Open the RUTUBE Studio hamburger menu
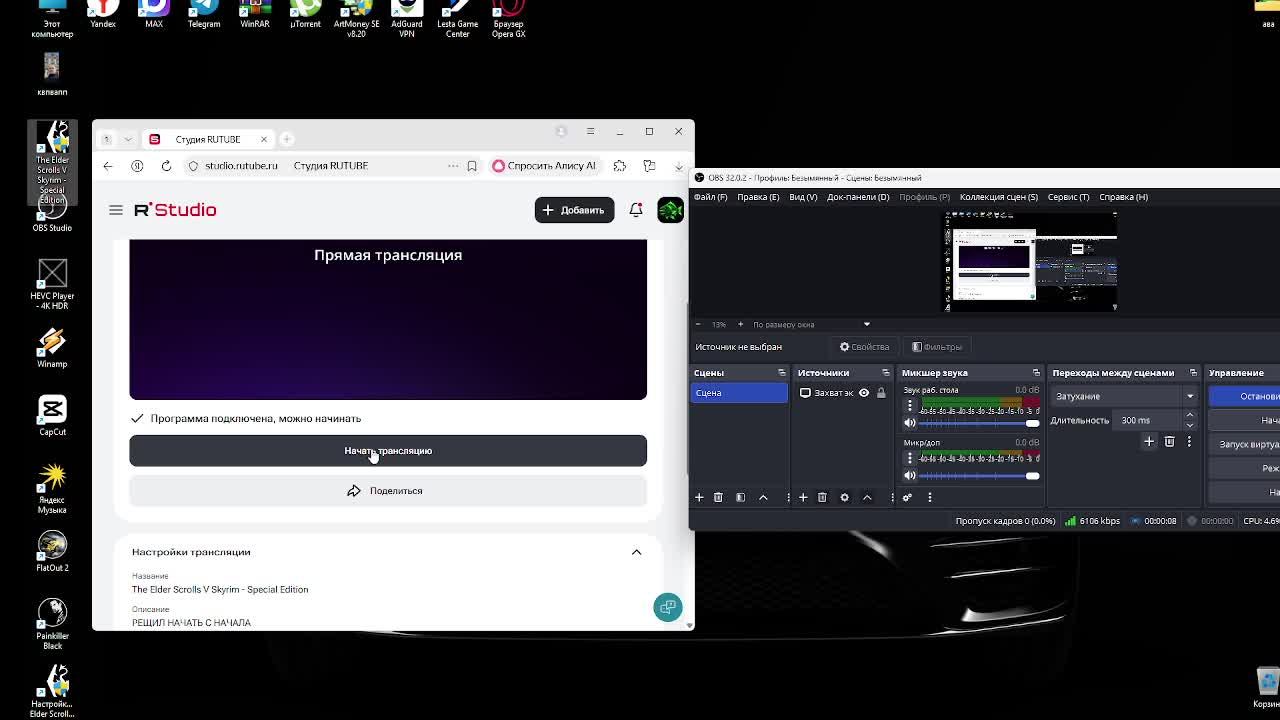The image size is (1280, 720). pyautogui.click(x=116, y=210)
